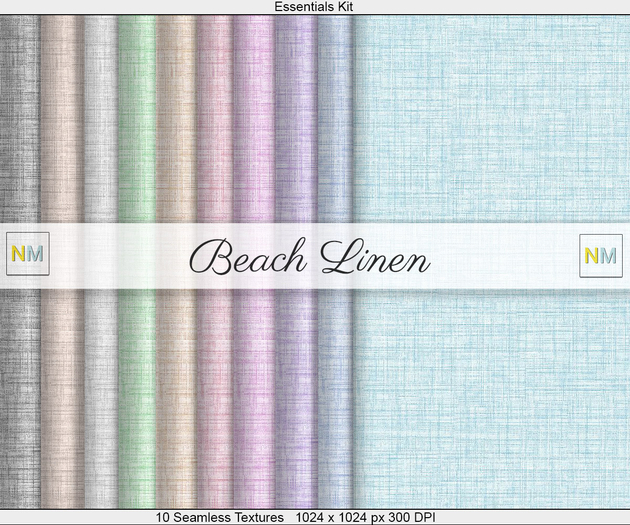The height and width of the screenshot is (525, 630).
Task: Select the light silver linen texture strip
Action: pos(101,121)
